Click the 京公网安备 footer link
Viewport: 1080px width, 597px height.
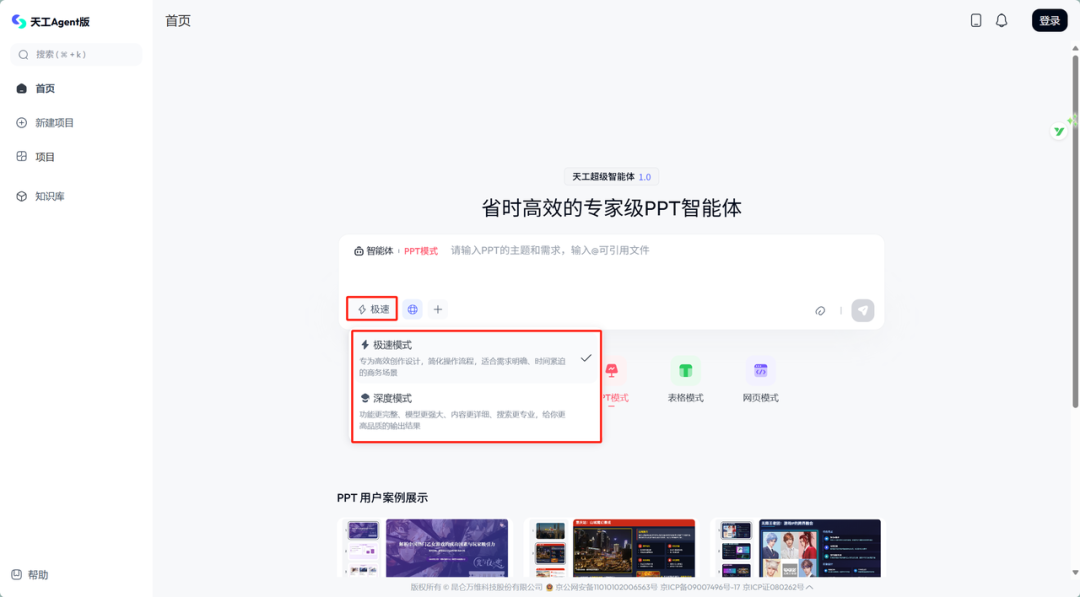click(606, 587)
